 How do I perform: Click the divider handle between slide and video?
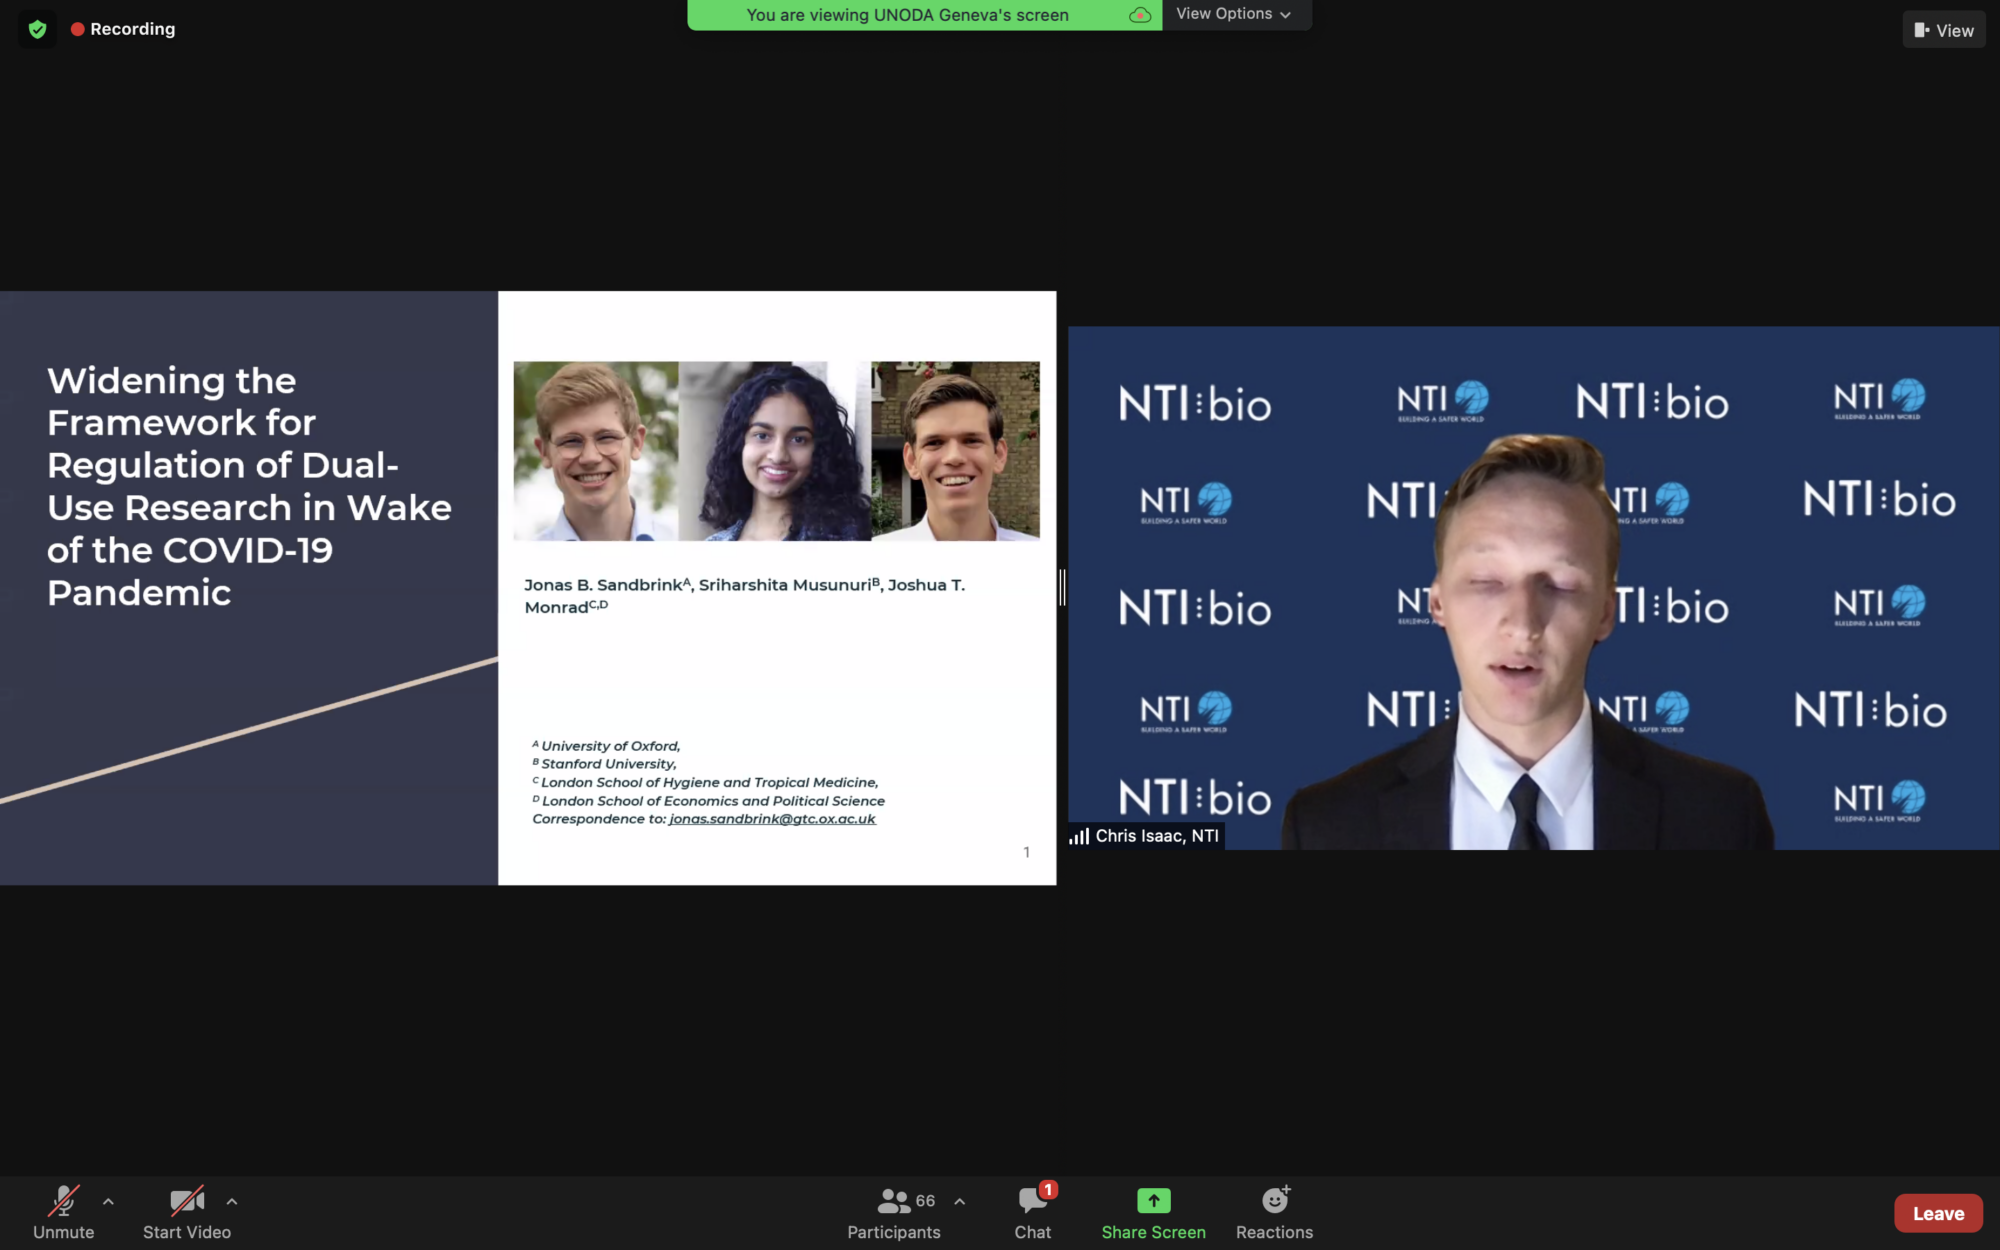coord(1062,587)
